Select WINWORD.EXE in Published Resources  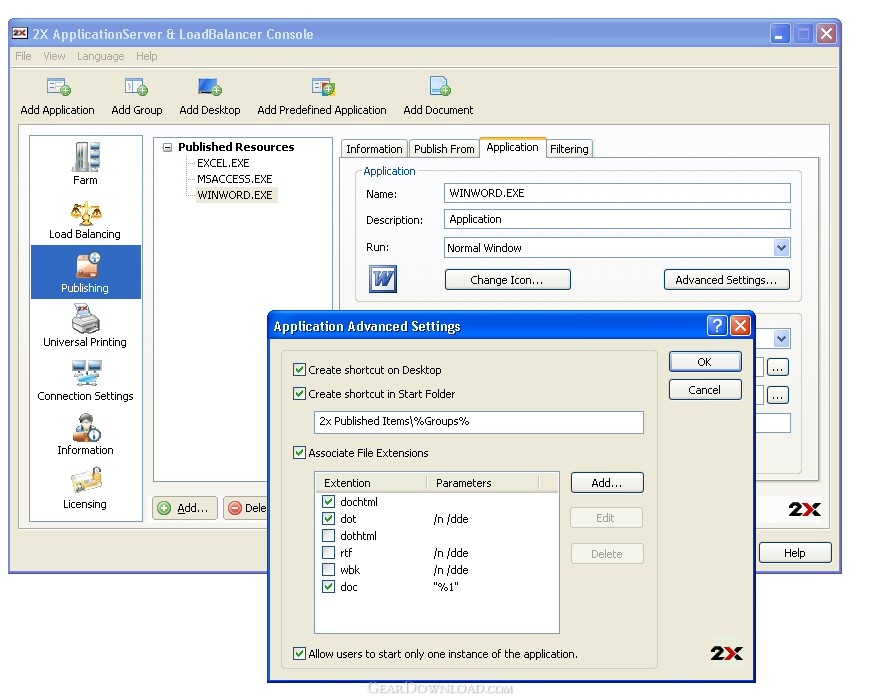[x=235, y=195]
